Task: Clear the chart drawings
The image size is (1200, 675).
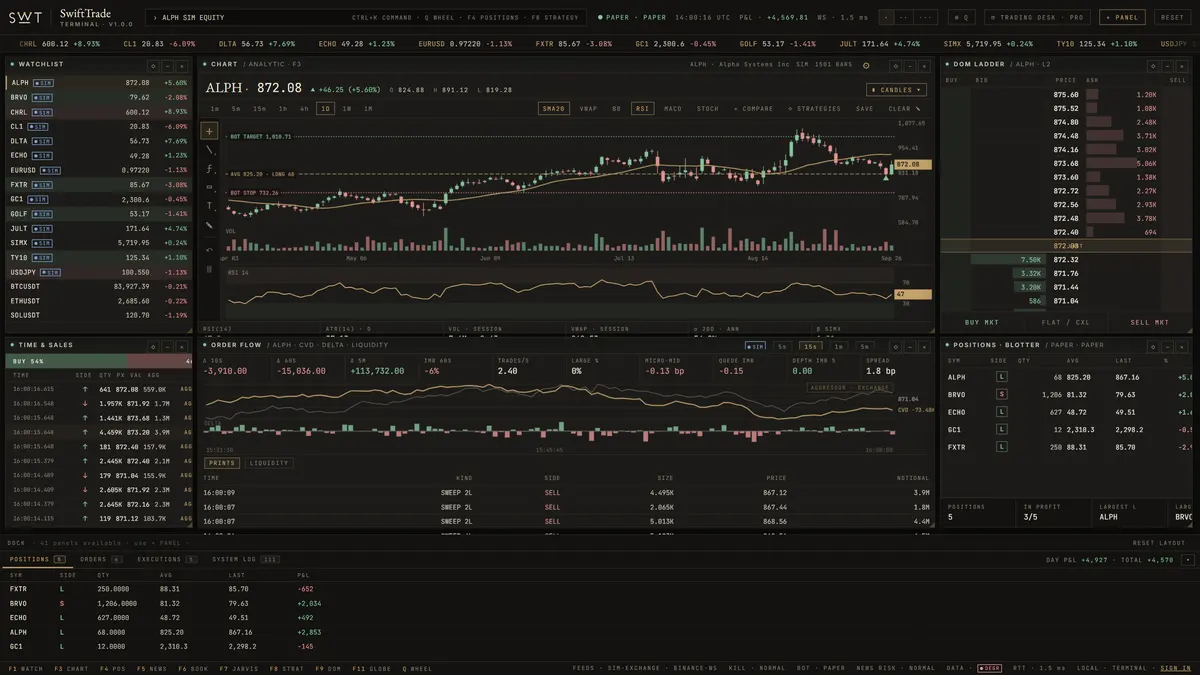Action: (x=903, y=108)
